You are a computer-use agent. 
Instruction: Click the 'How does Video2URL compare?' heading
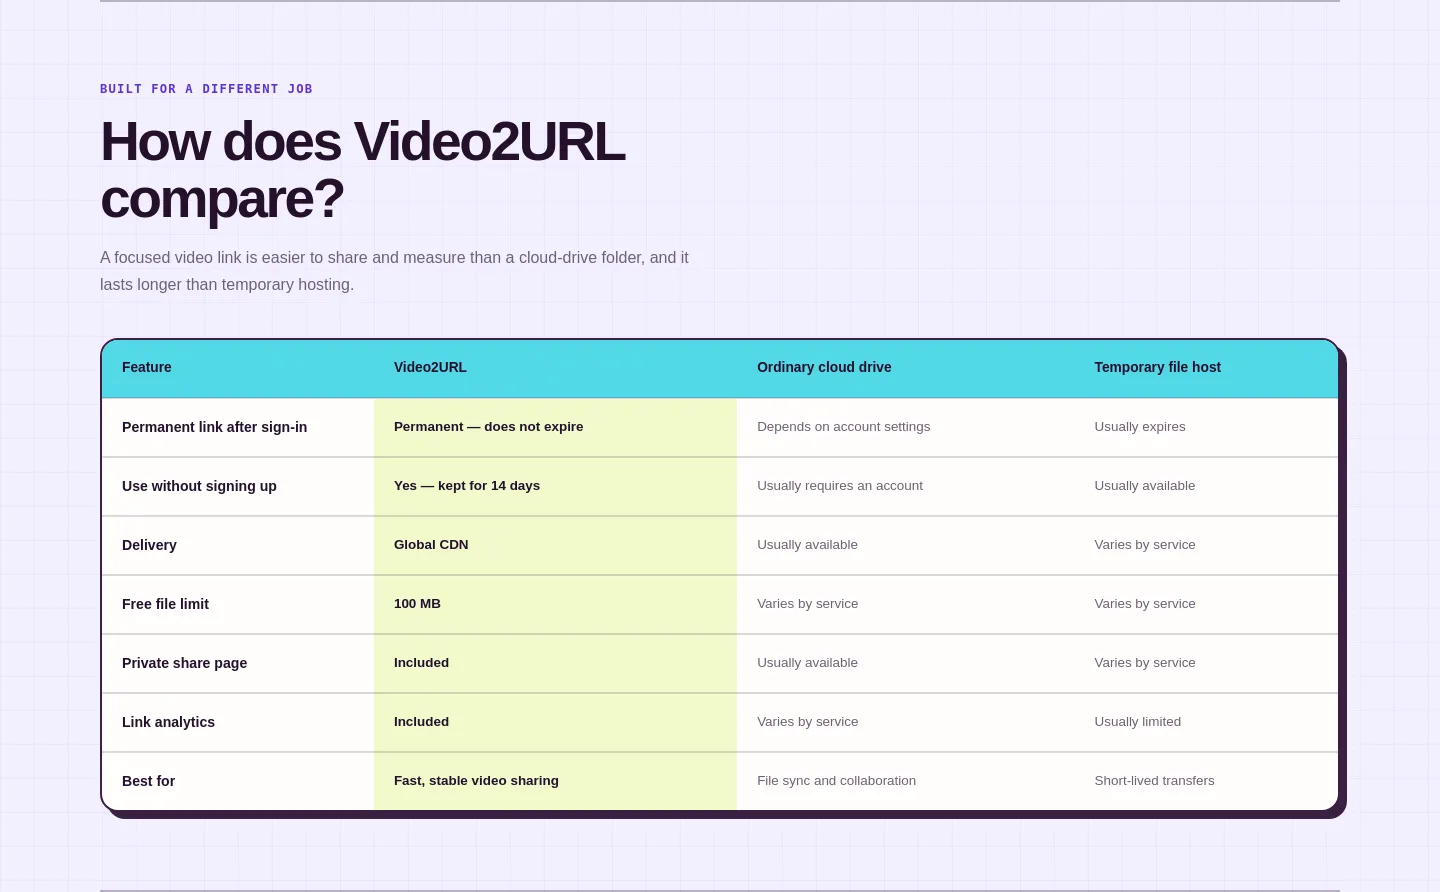click(x=363, y=170)
